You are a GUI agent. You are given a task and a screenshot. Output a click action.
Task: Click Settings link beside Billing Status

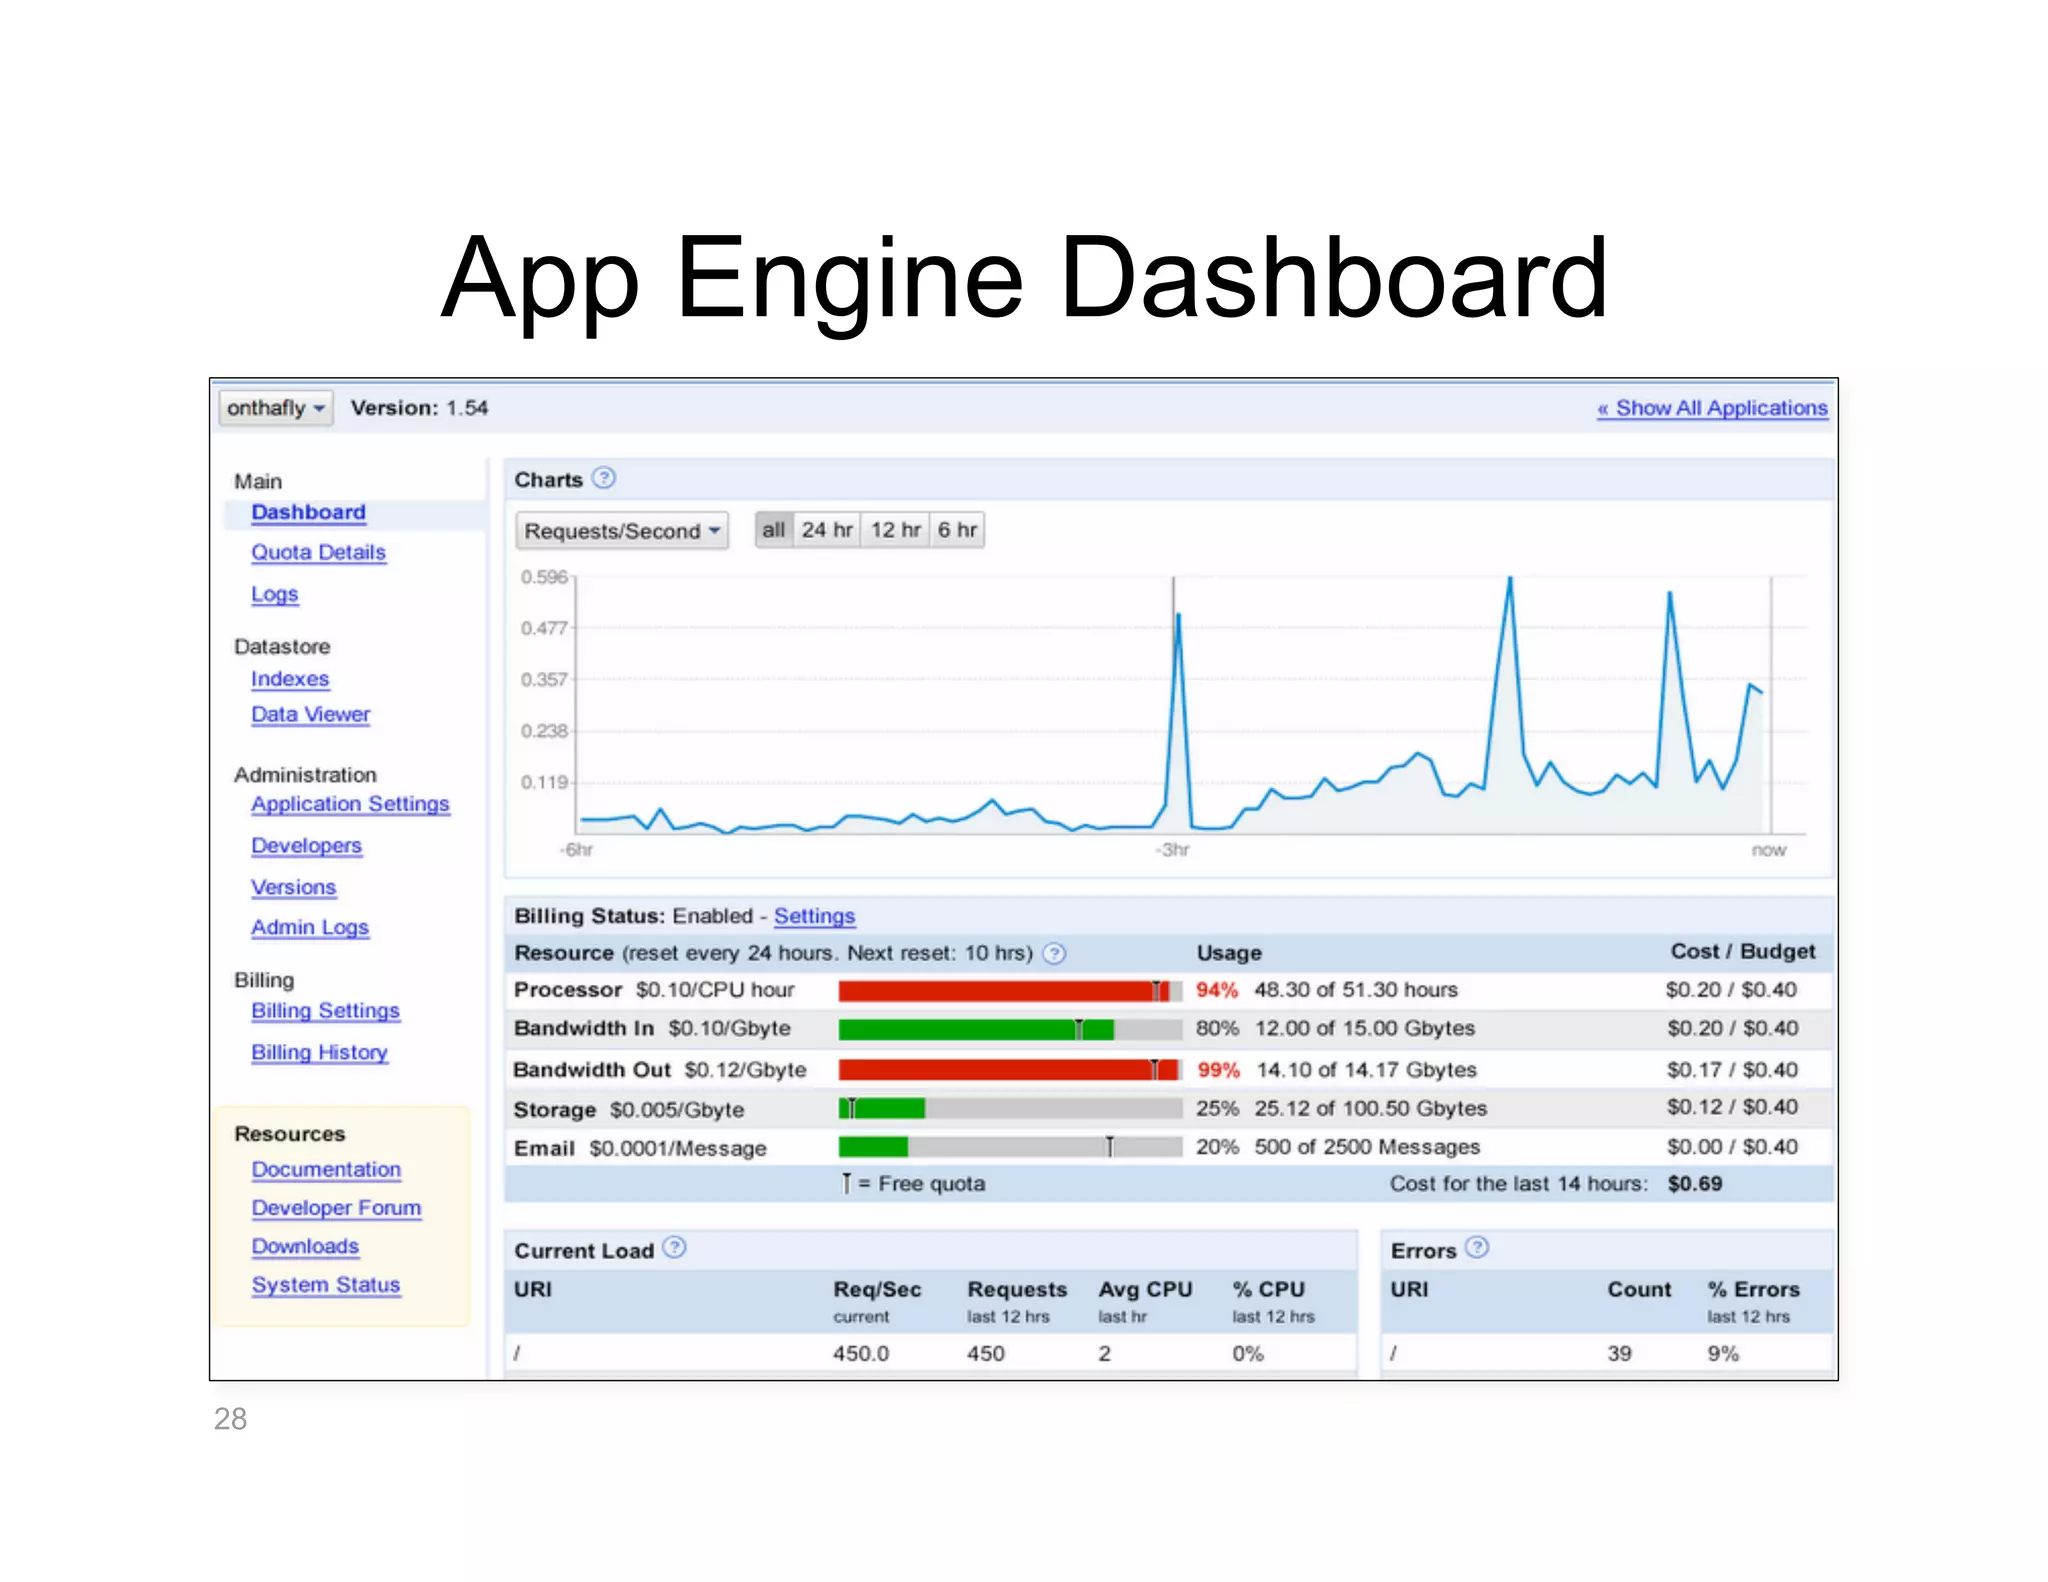point(814,916)
